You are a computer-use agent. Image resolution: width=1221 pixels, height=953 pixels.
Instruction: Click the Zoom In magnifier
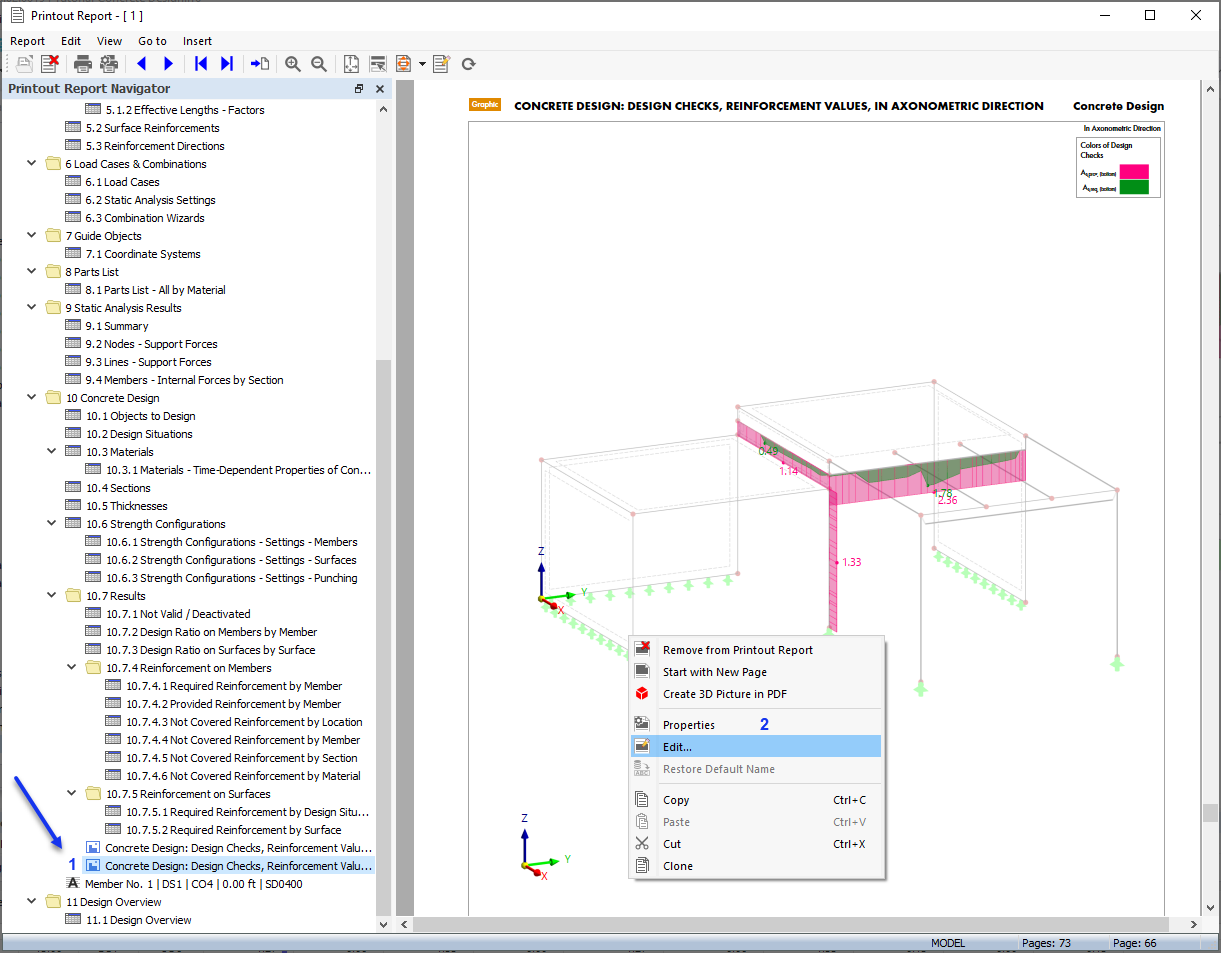(x=293, y=64)
